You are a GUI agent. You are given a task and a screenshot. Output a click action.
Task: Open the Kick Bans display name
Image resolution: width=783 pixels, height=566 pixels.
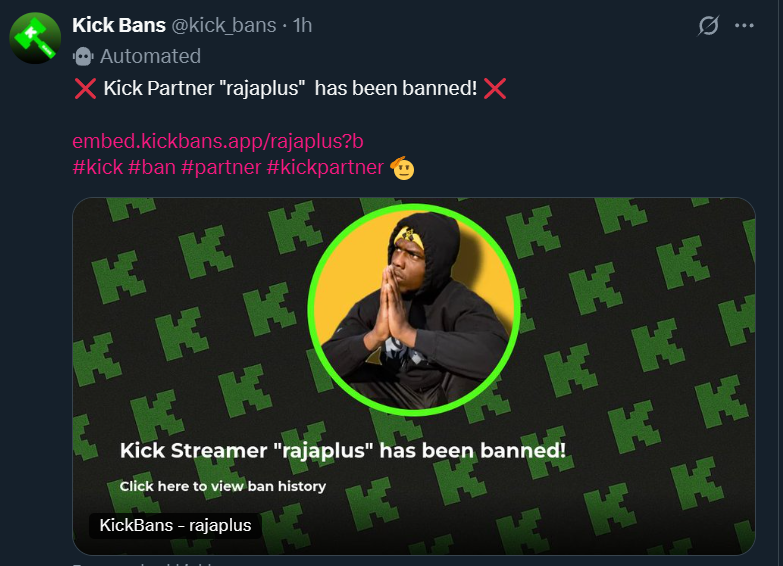[x=119, y=25]
